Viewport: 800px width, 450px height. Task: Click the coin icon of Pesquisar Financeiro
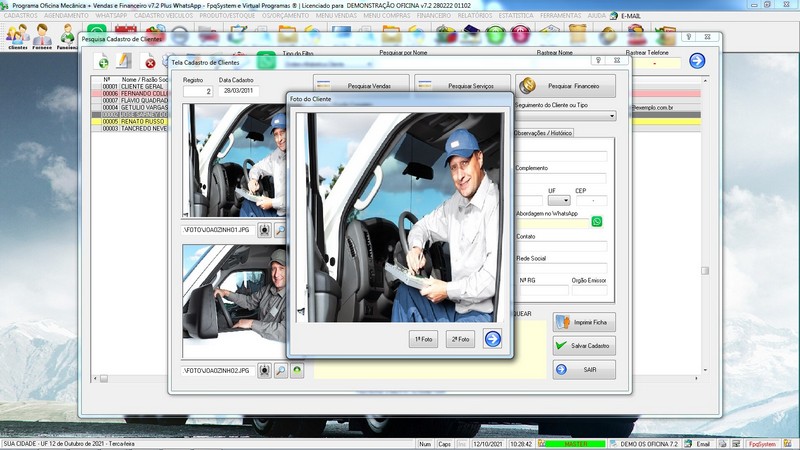coord(528,86)
